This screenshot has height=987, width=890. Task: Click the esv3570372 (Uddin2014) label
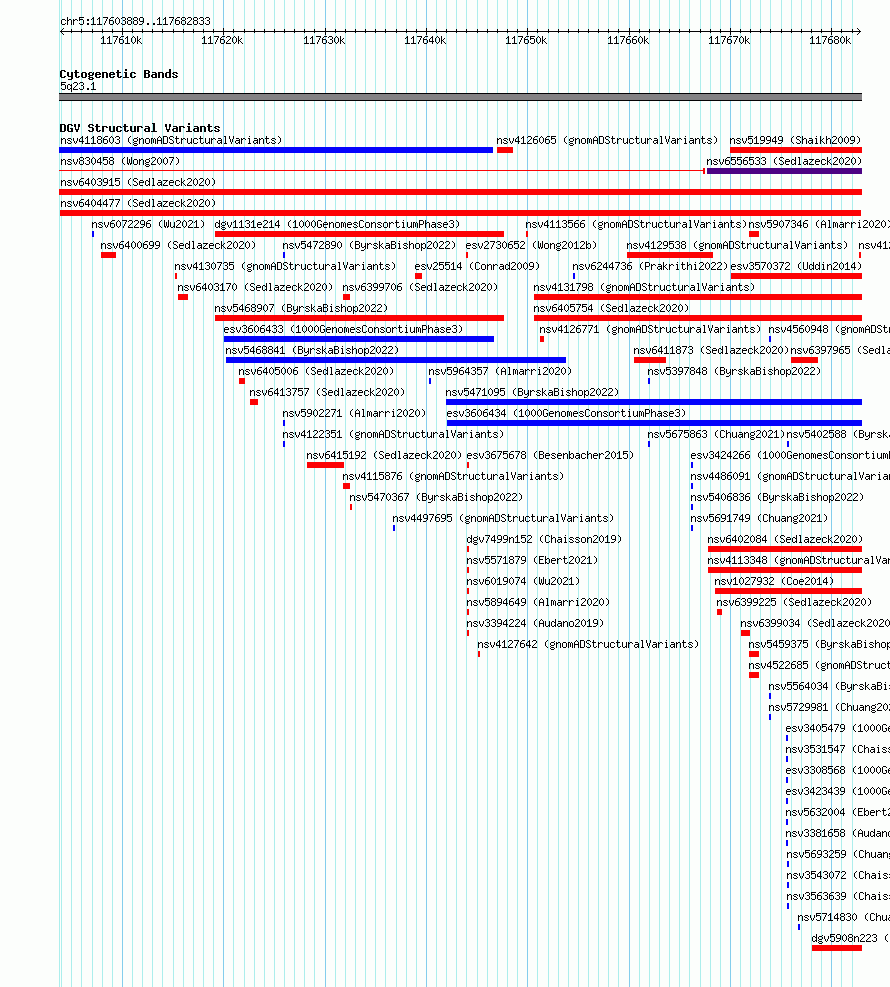pyautogui.click(x=796, y=266)
